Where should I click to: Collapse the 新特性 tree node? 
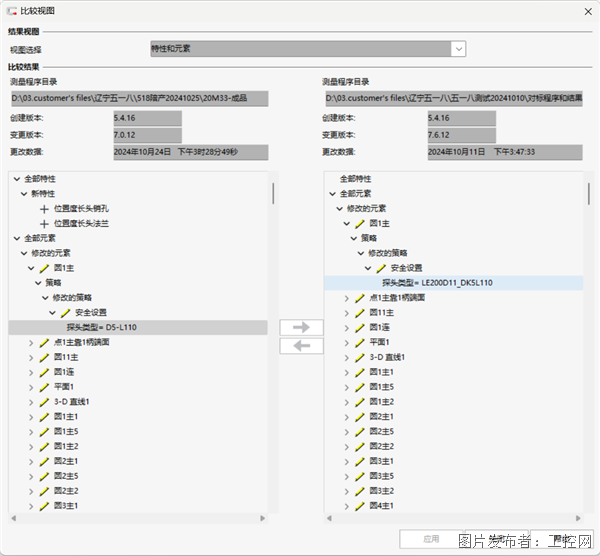[x=23, y=193]
